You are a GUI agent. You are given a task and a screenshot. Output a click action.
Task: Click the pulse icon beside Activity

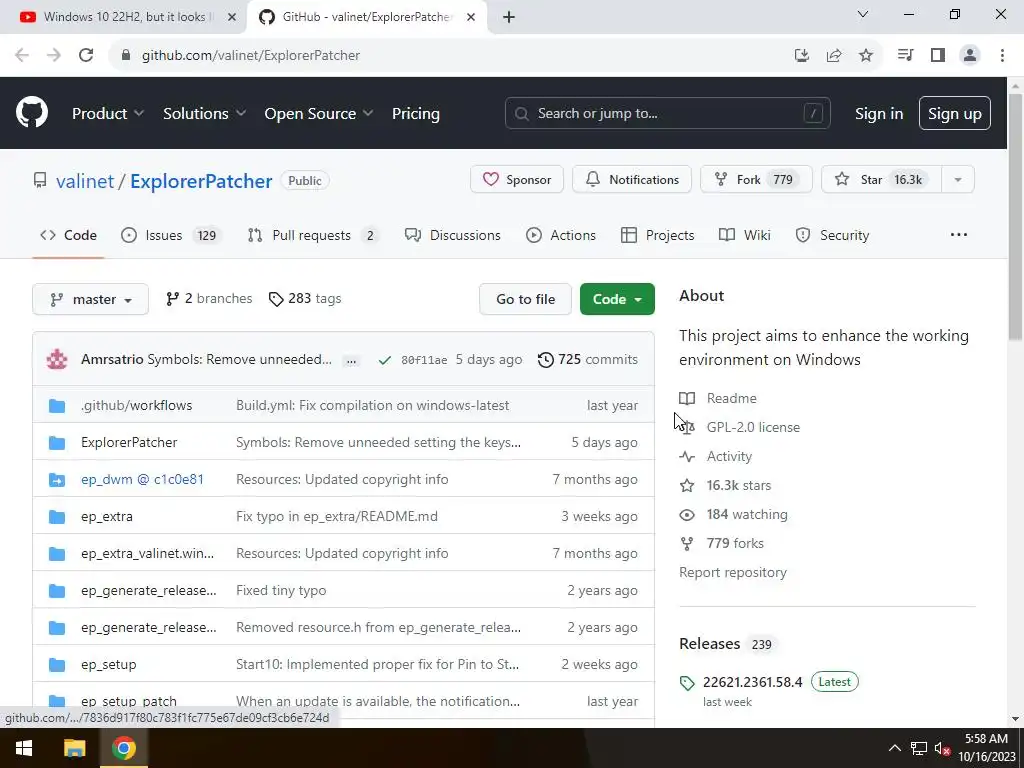point(687,456)
